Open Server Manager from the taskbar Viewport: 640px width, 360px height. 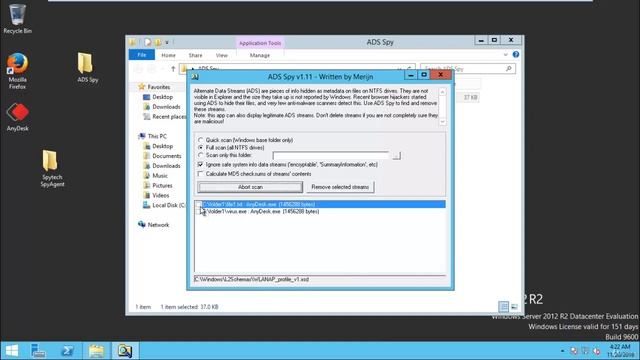38,351
